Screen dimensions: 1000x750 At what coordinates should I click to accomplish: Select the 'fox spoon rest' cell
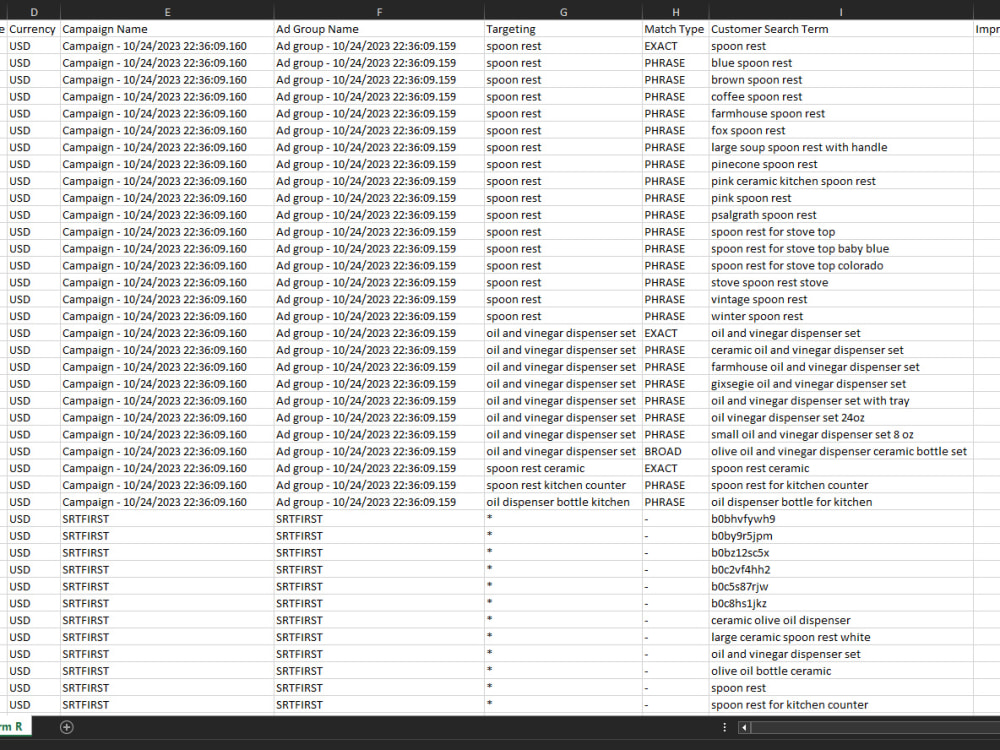[x=841, y=131]
